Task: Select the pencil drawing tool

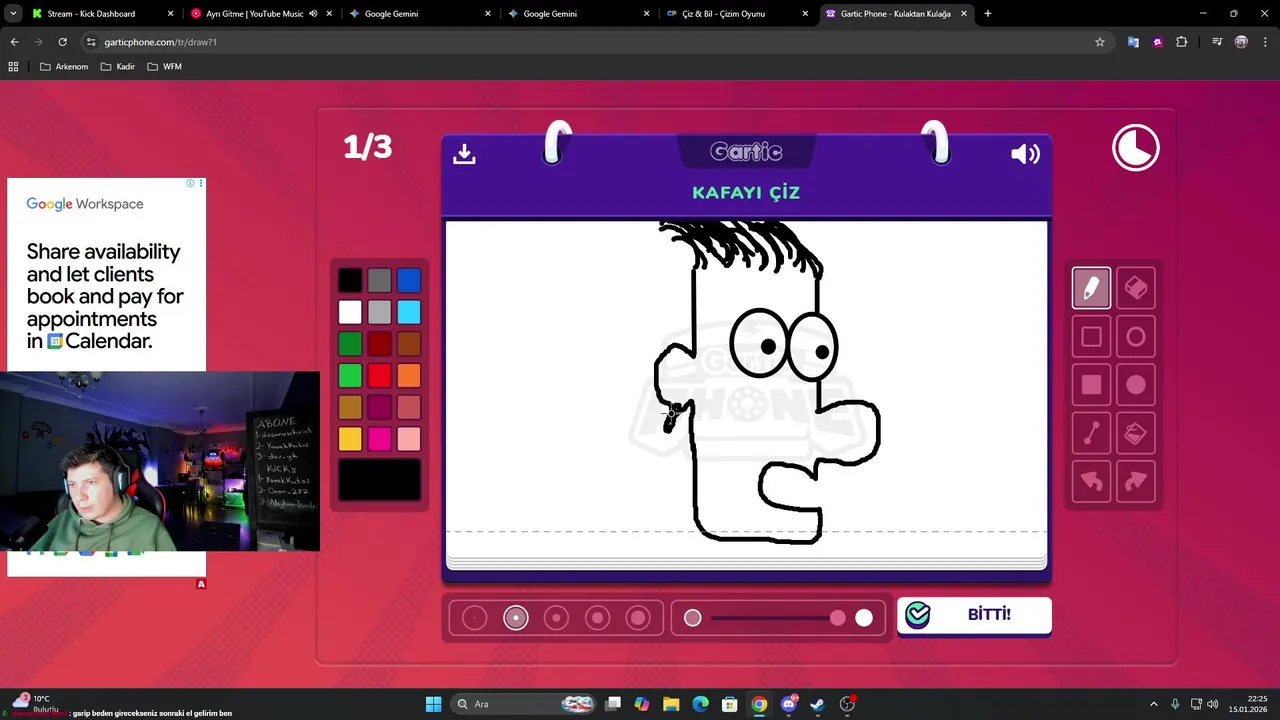Action: [1091, 288]
